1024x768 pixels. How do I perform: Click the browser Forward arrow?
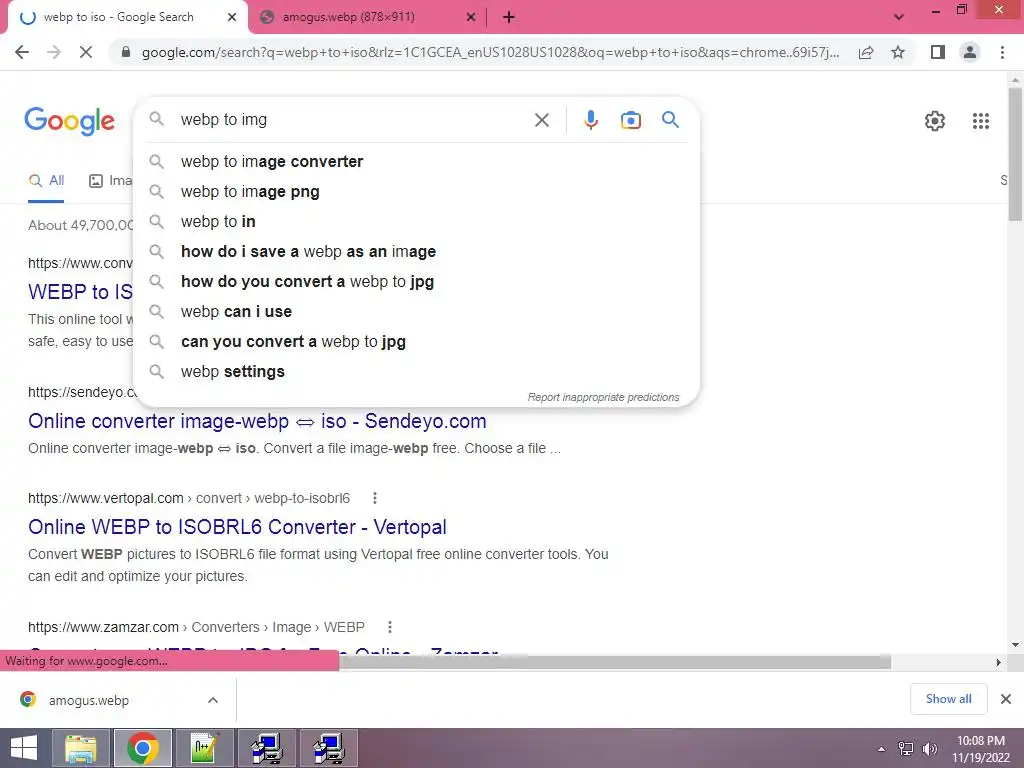(54, 52)
